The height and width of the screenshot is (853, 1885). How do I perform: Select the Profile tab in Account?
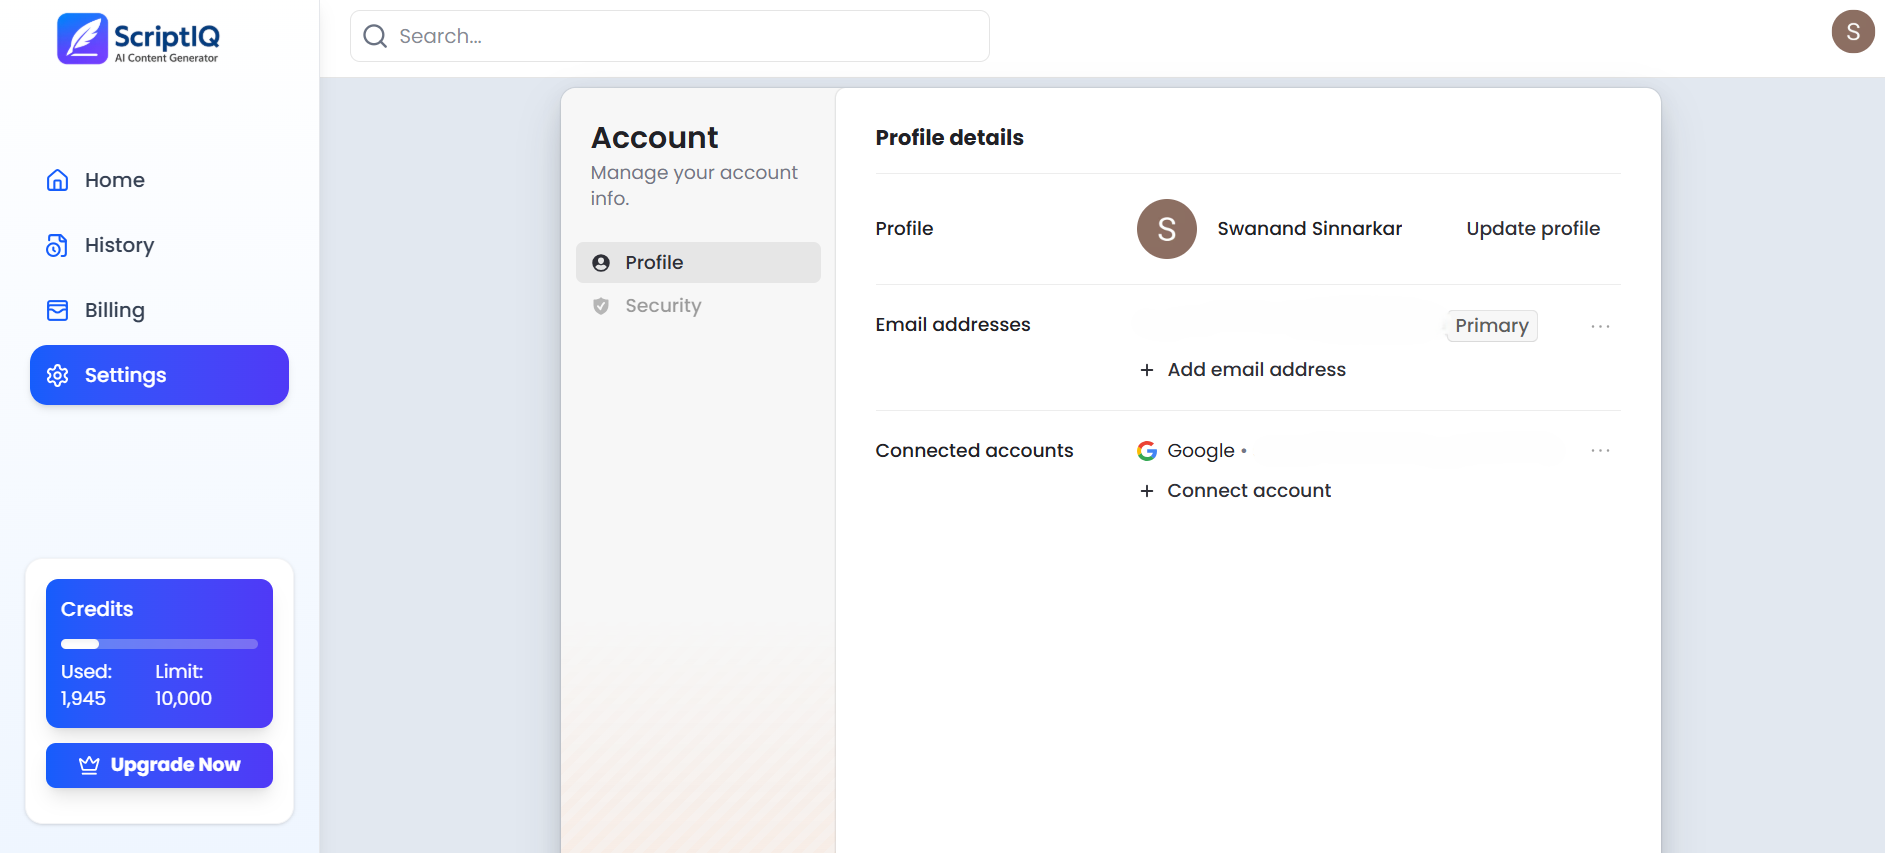coord(698,262)
